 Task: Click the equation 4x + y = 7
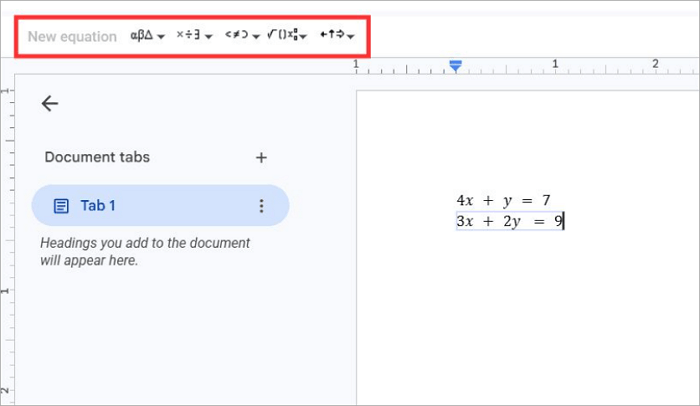[504, 200]
